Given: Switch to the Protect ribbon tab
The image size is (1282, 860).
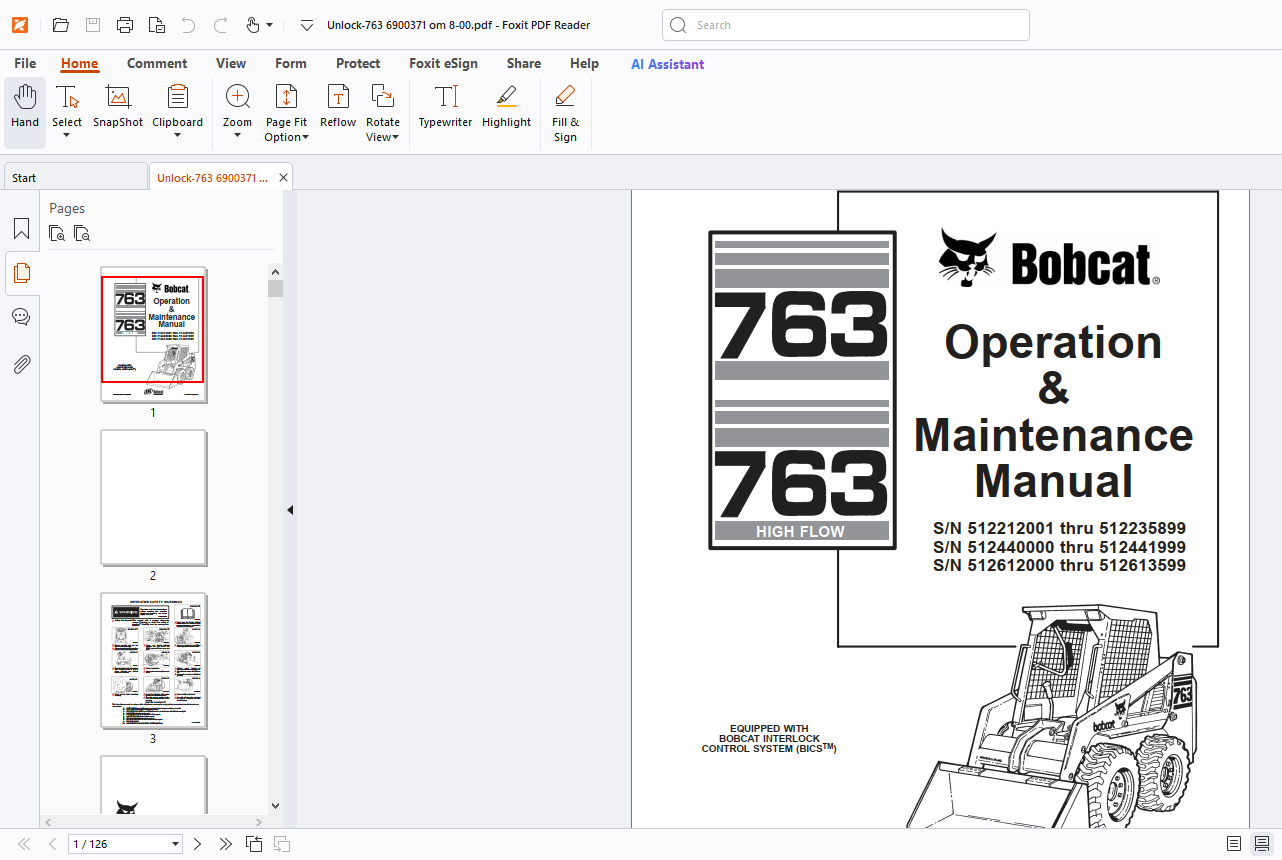Looking at the screenshot, I should point(358,63).
